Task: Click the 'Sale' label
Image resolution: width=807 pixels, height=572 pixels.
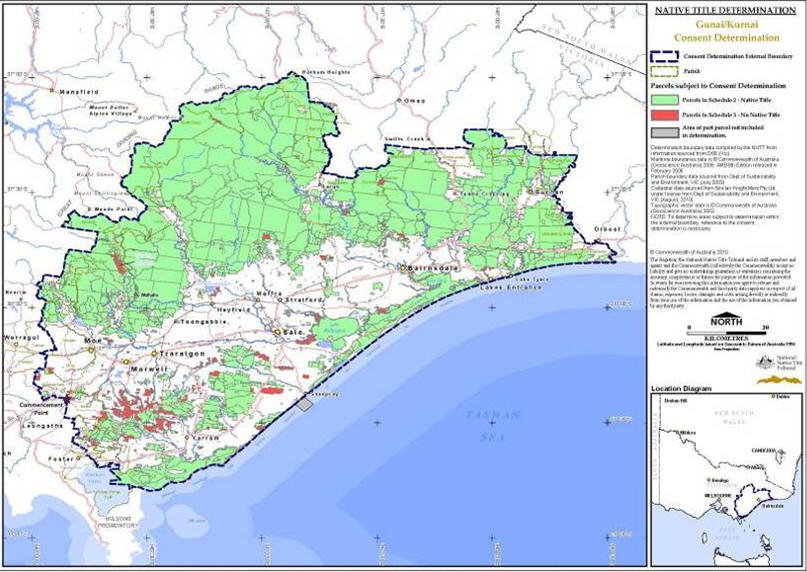Action: pyautogui.click(x=293, y=333)
